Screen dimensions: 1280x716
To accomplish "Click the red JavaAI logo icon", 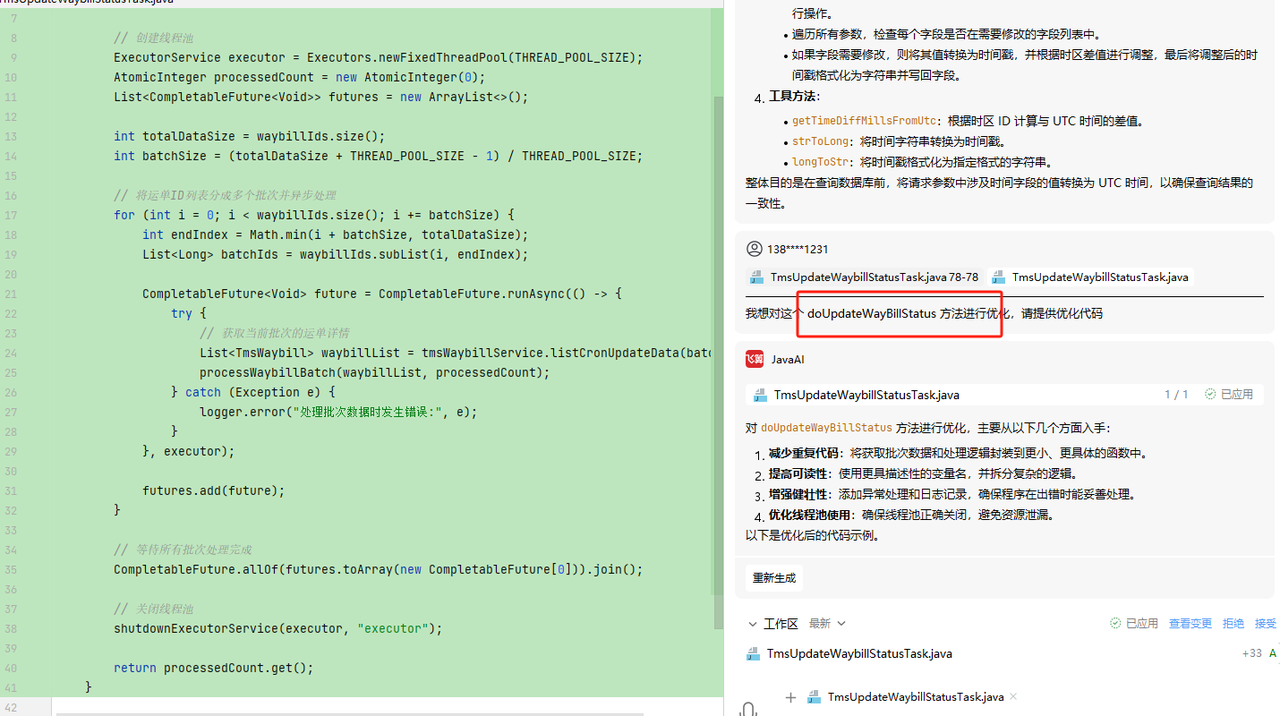I will (x=755, y=359).
